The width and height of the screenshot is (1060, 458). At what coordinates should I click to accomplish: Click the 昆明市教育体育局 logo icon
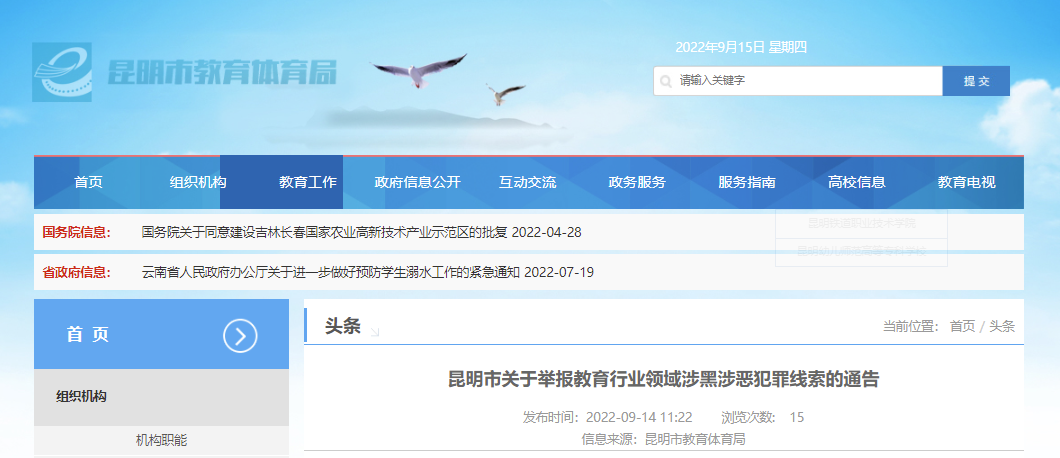[x=62, y=72]
